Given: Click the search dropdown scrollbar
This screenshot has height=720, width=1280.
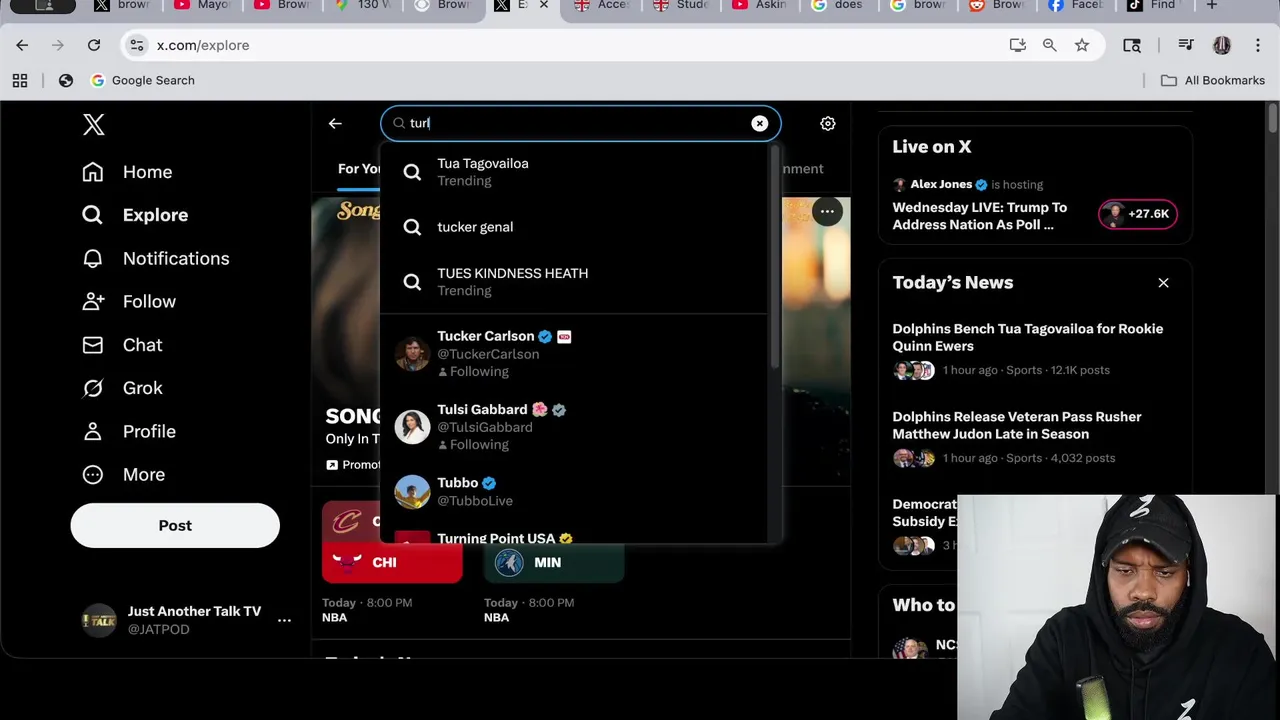Looking at the screenshot, I should click(x=774, y=260).
